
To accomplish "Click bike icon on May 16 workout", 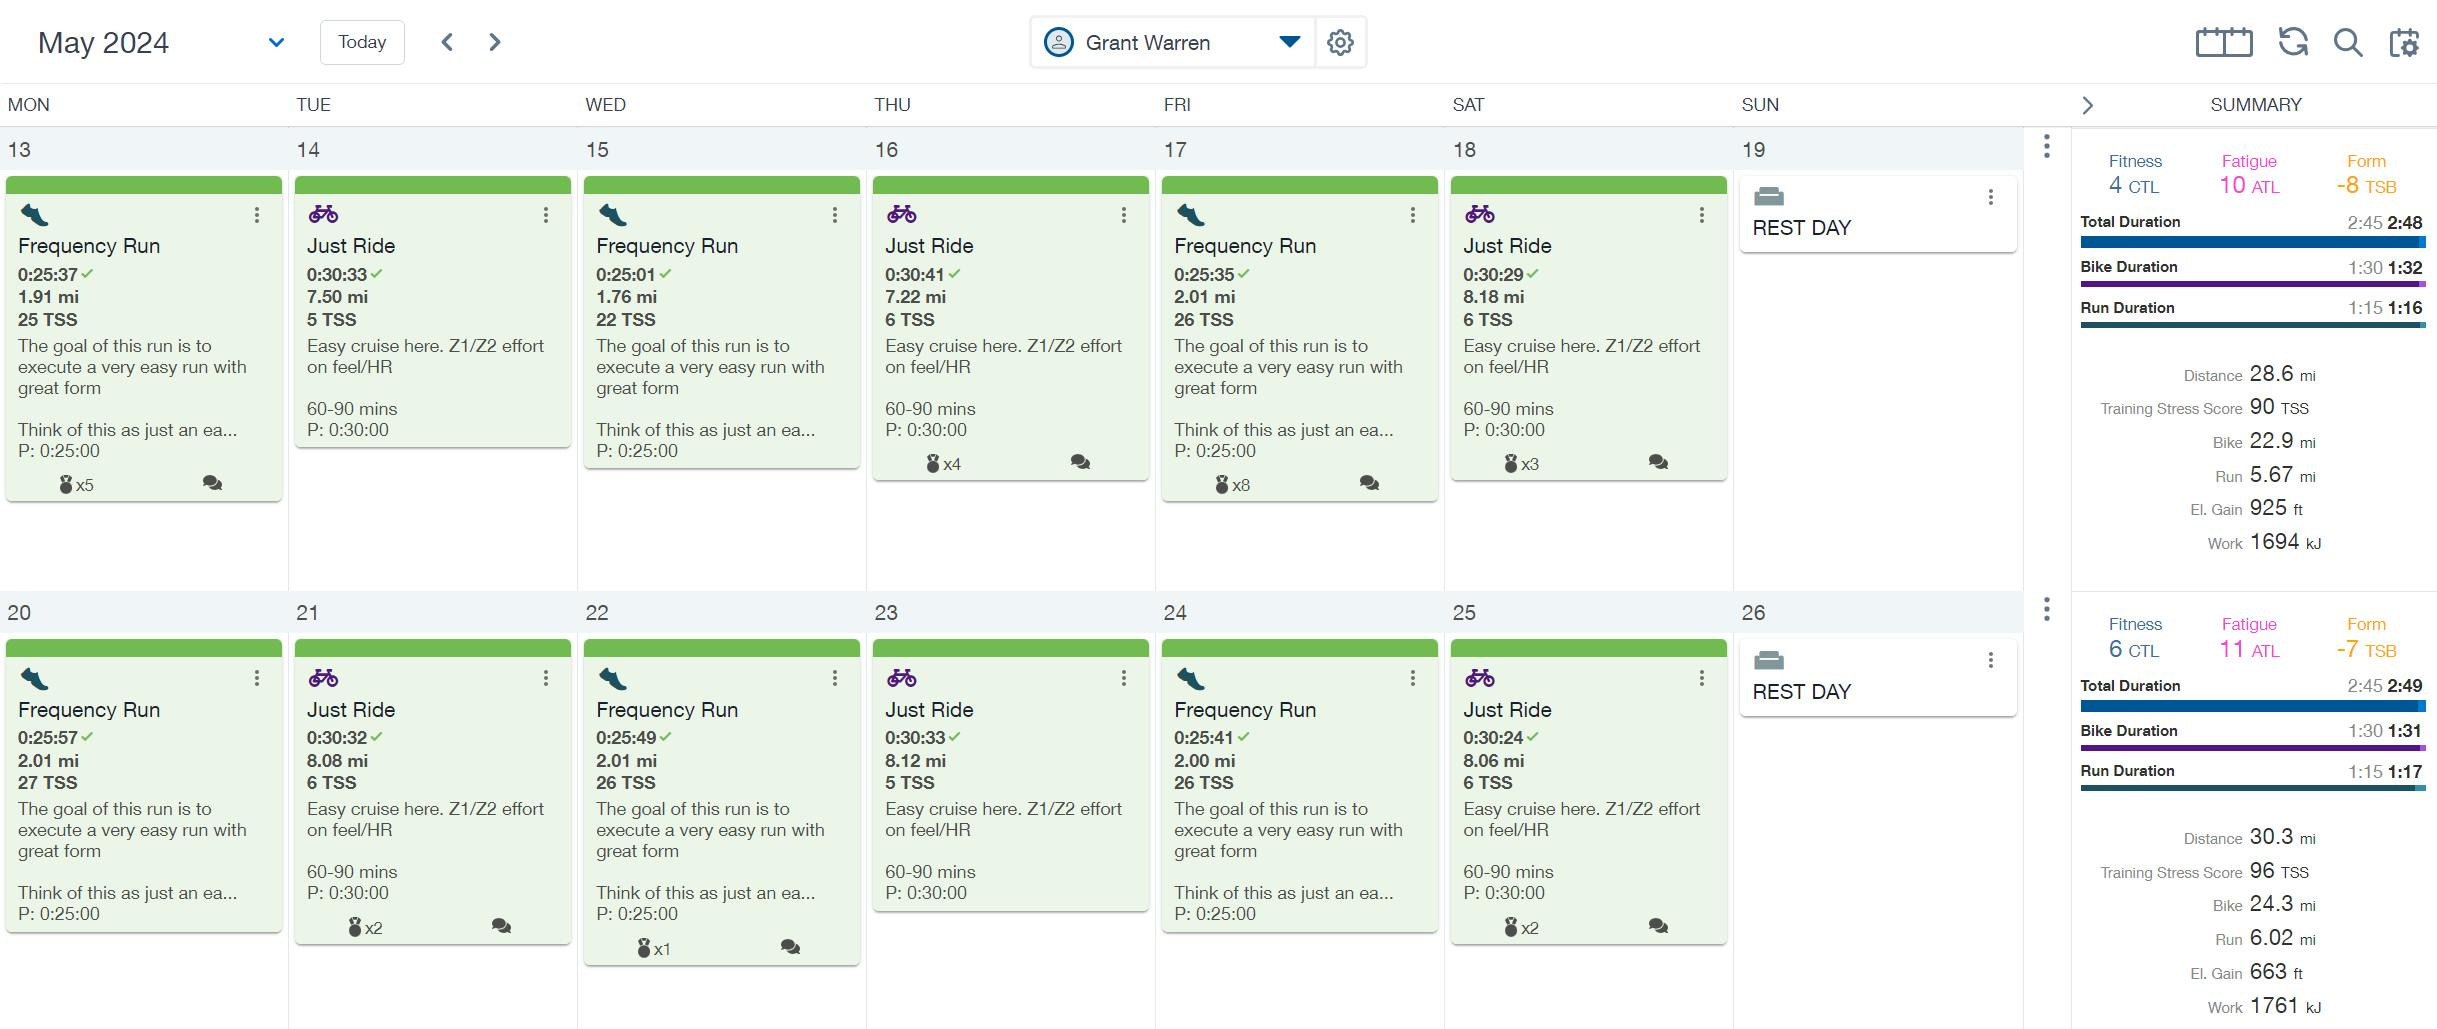I will [x=901, y=213].
